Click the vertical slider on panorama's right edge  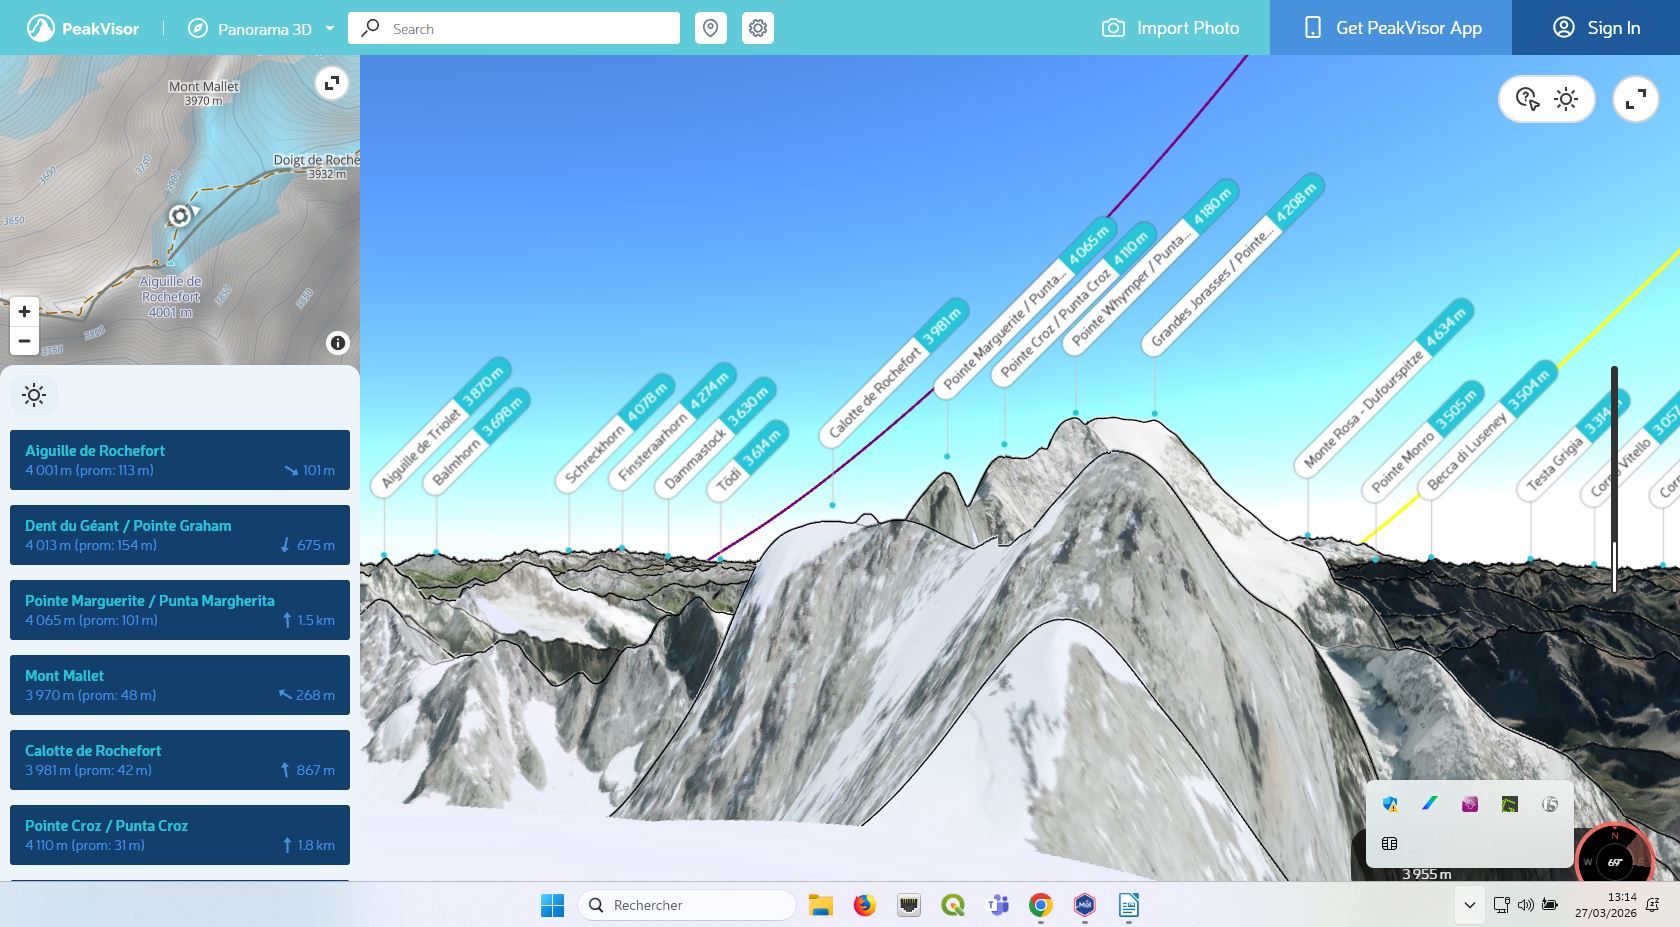1614,480
